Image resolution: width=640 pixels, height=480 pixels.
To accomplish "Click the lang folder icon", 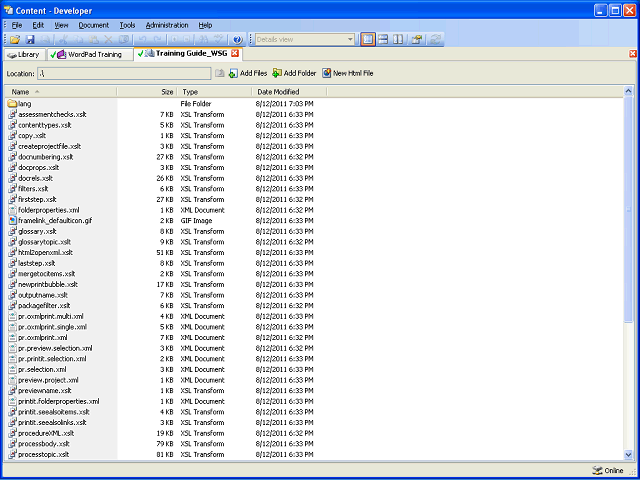I will (x=12, y=104).
